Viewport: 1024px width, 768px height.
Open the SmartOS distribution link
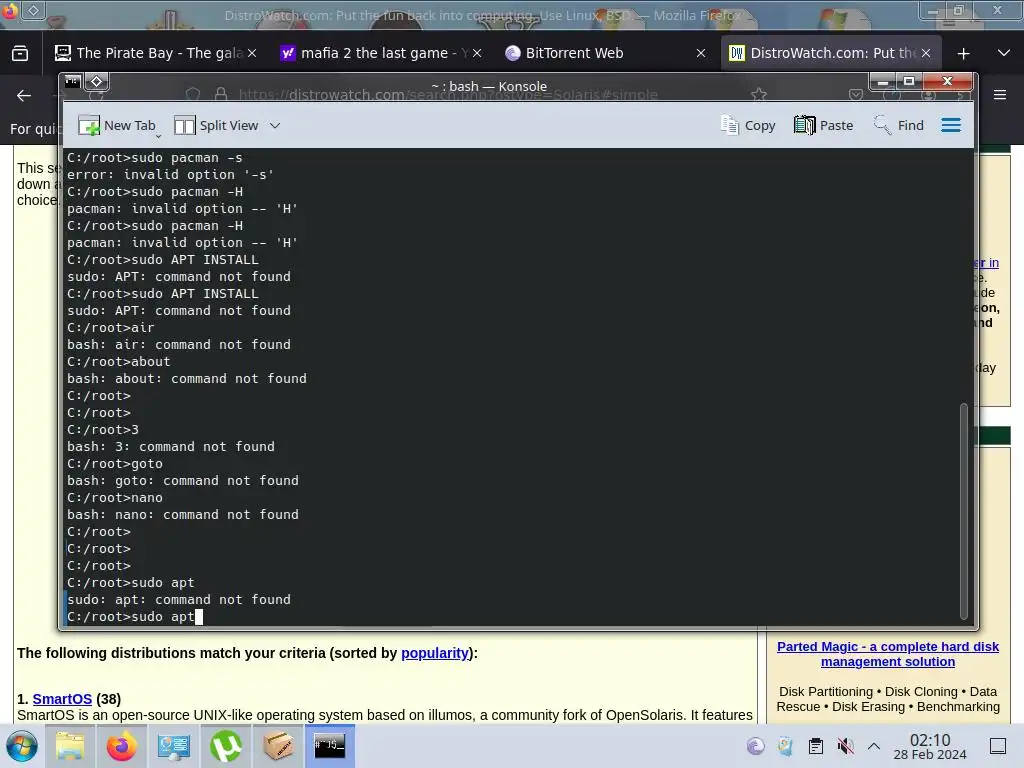(62, 699)
